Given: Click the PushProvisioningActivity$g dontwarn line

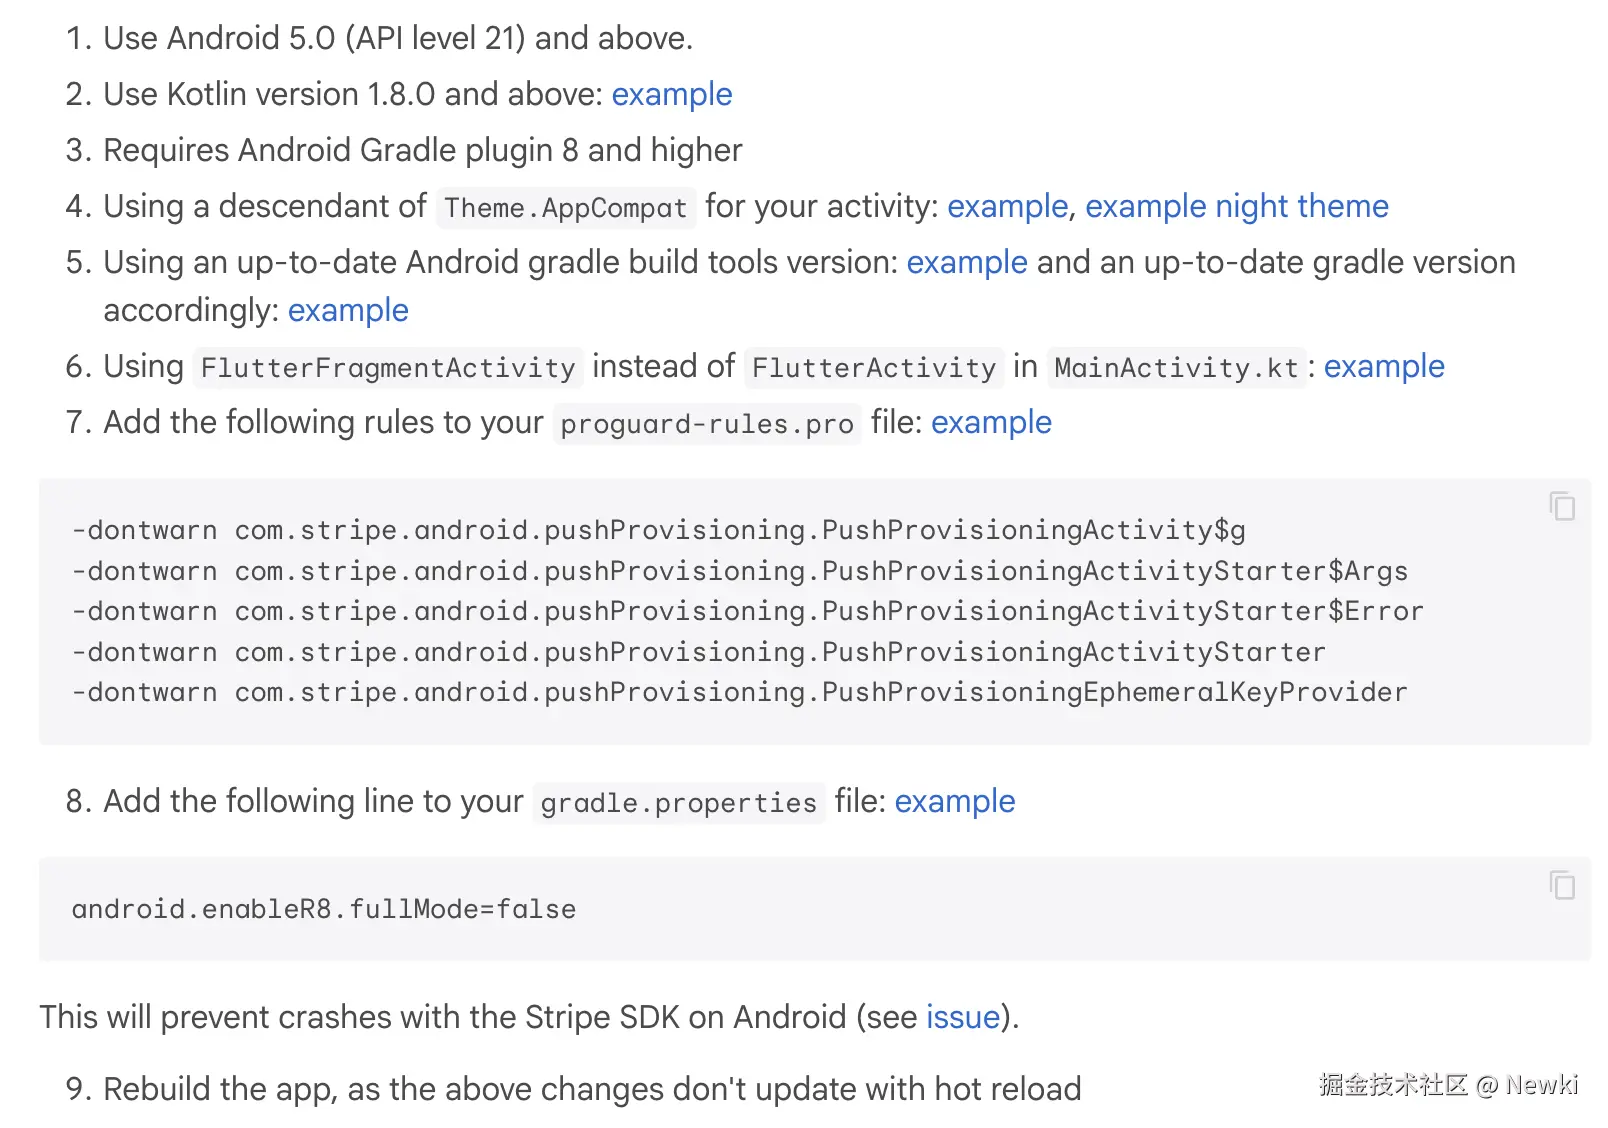Looking at the screenshot, I should [x=658, y=530].
